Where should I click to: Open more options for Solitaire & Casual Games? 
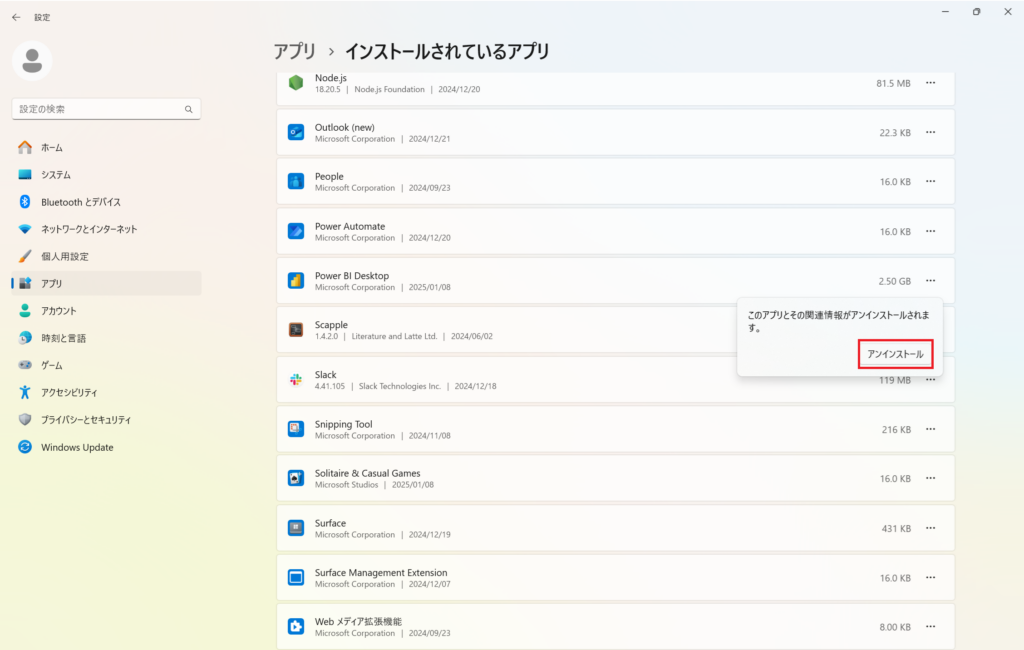[x=931, y=478]
